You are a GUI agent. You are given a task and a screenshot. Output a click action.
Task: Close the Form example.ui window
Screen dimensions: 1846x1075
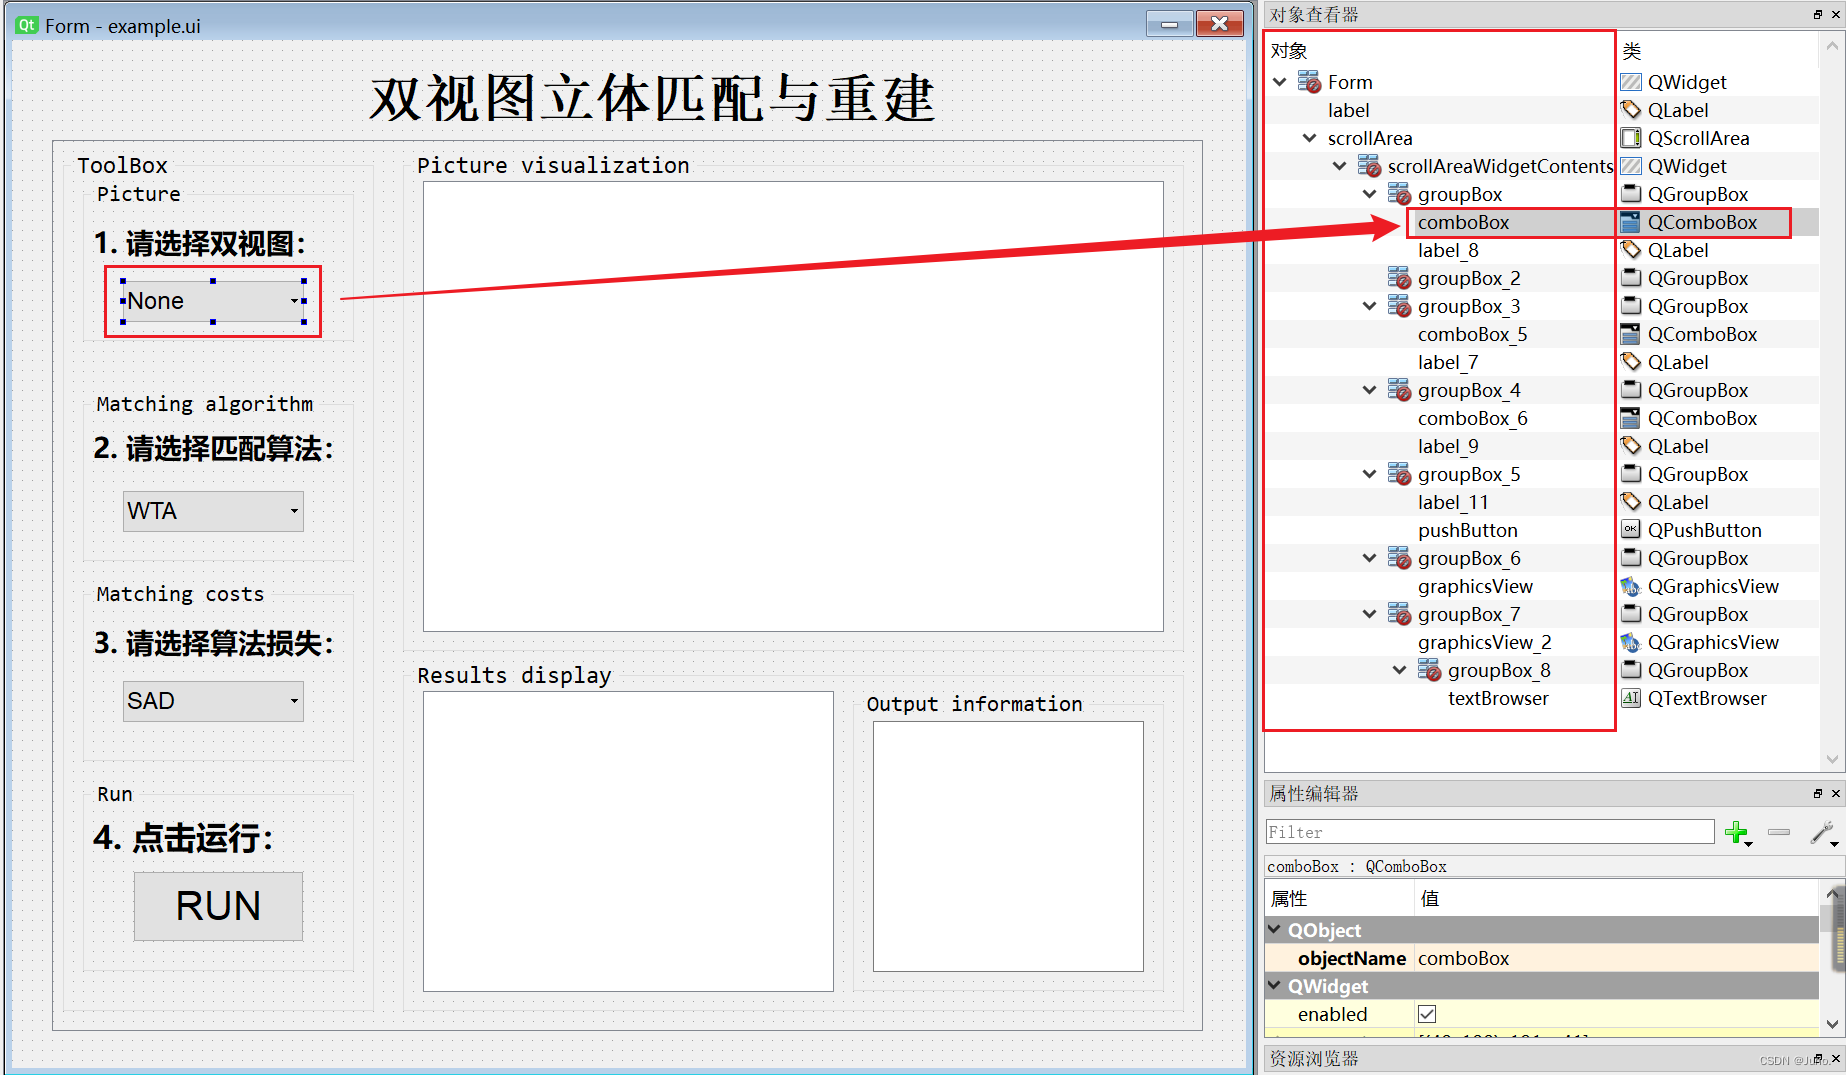[x=1219, y=24]
